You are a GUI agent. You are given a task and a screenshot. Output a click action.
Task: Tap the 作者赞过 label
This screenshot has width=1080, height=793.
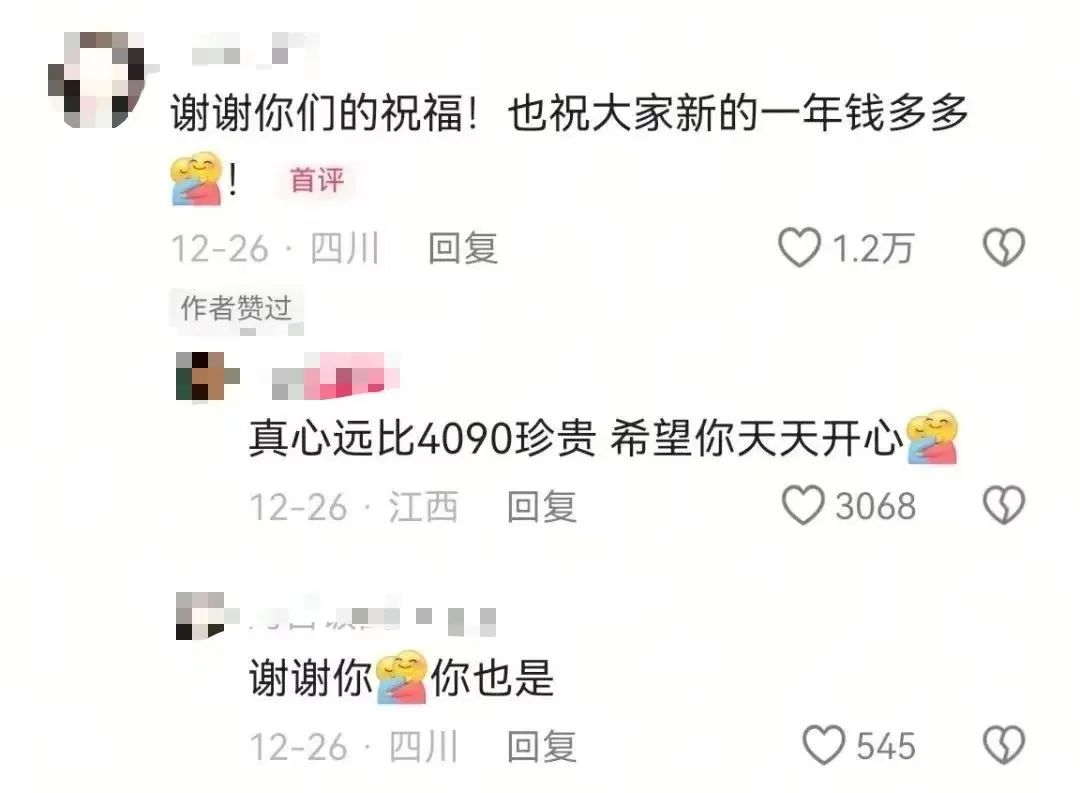click(x=236, y=307)
